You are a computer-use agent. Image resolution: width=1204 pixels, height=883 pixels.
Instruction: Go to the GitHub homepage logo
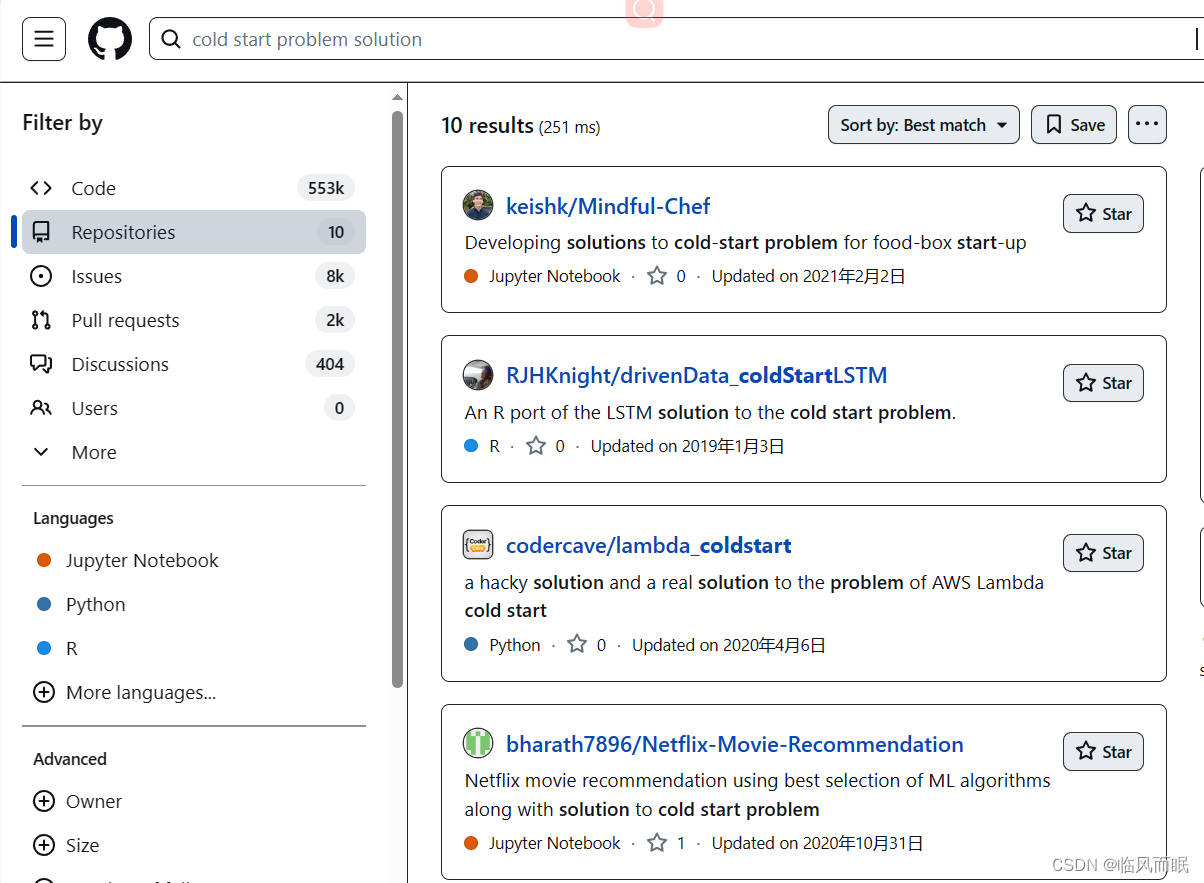click(x=110, y=39)
